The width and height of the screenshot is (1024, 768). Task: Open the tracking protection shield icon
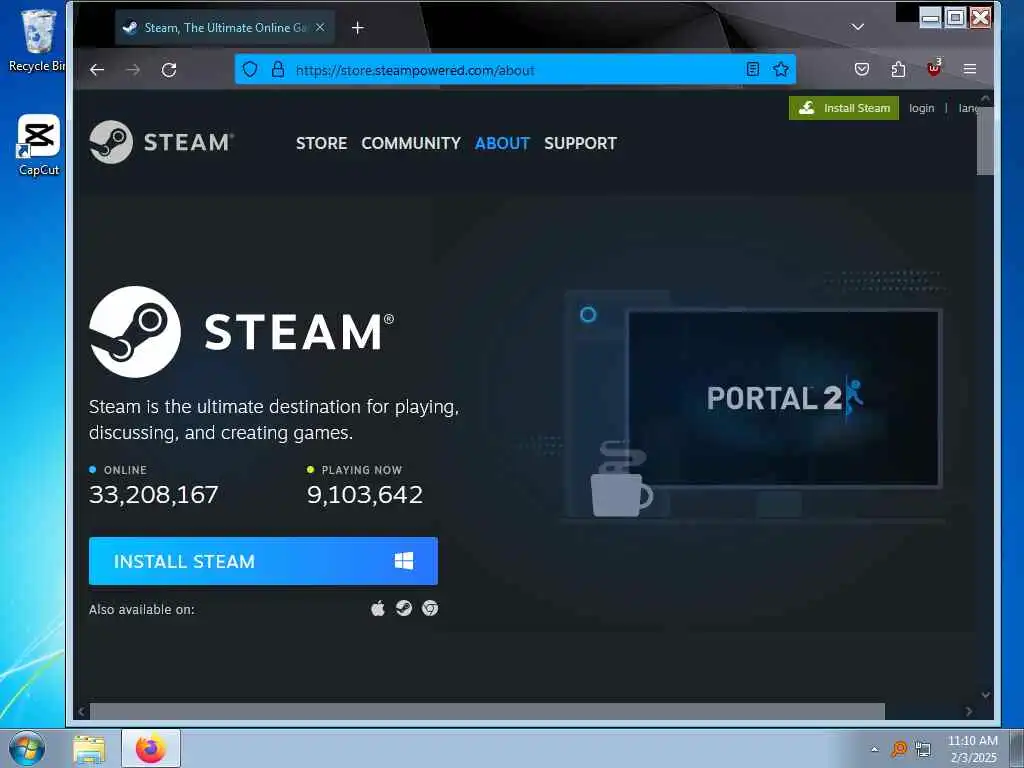(250, 69)
